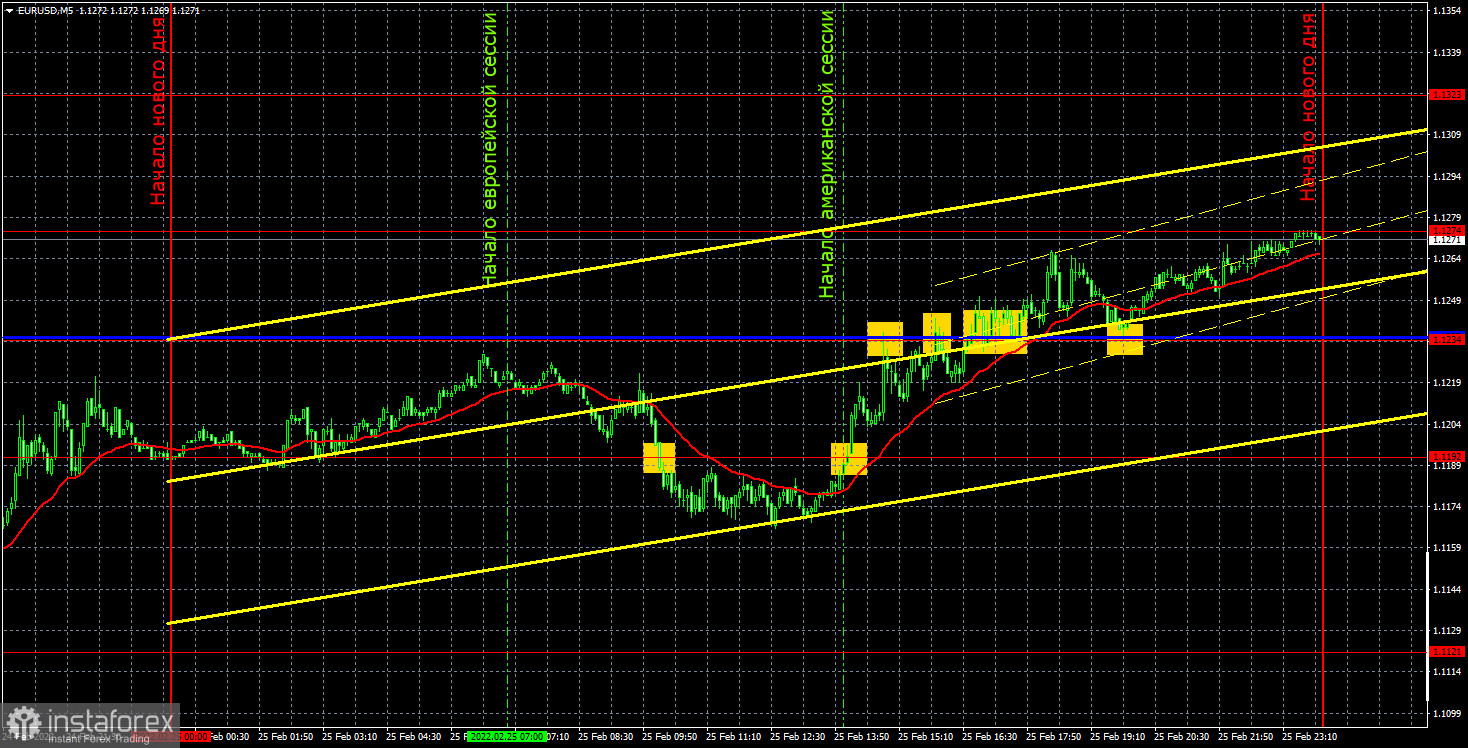
Task: Click the 1.1249 price axis value
Action: 1447,300
